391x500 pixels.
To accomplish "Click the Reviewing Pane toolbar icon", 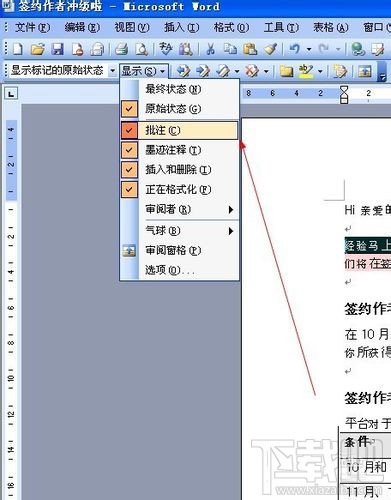I will pyautogui.click(x=364, y=71).
